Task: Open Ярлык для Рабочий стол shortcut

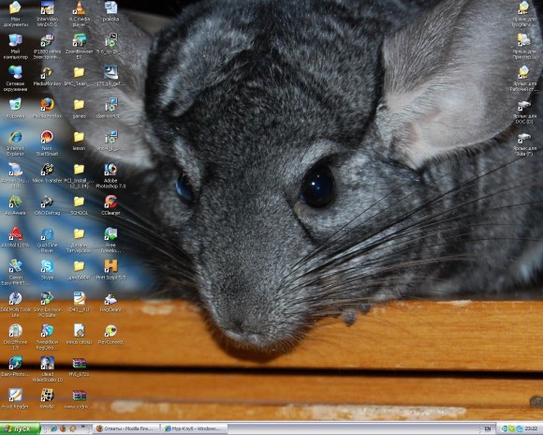Action: pos(524,78)
